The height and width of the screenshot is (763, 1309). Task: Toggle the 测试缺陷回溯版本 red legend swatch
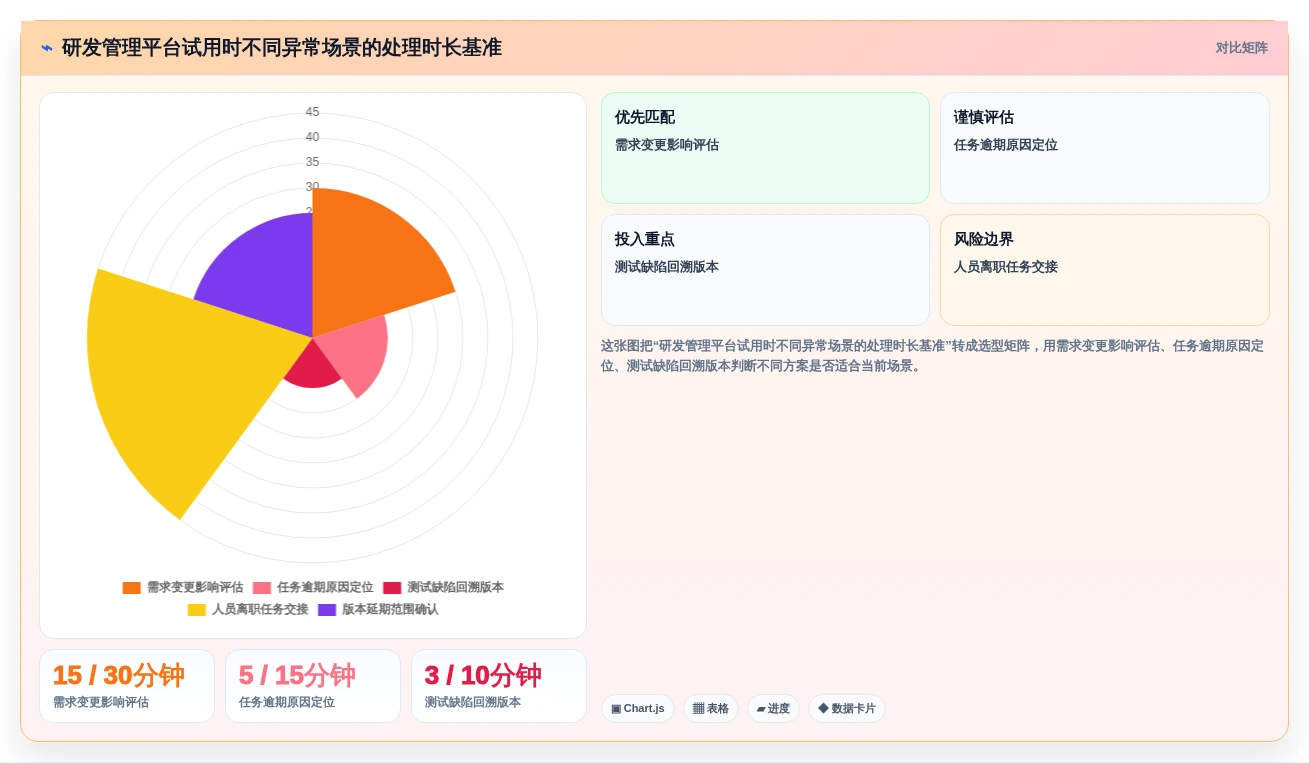[x=392, y=588]
